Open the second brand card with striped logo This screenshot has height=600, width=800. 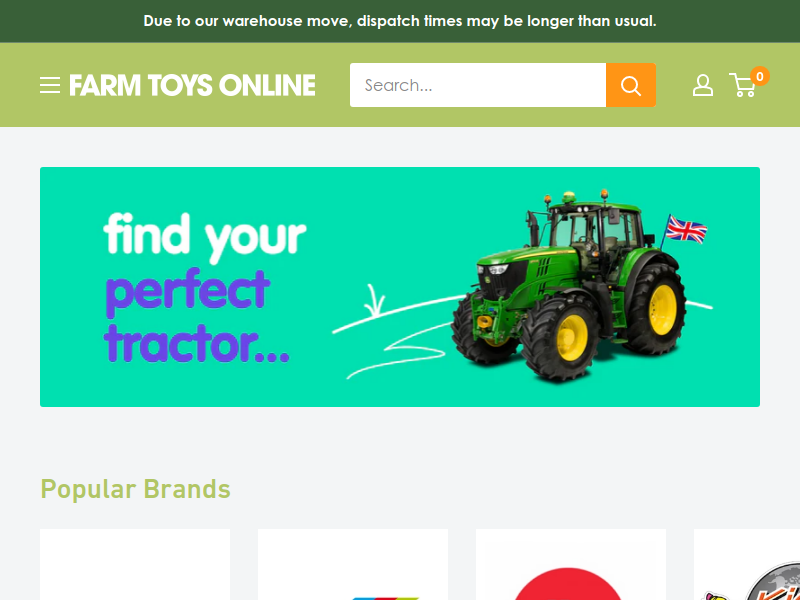353,564
